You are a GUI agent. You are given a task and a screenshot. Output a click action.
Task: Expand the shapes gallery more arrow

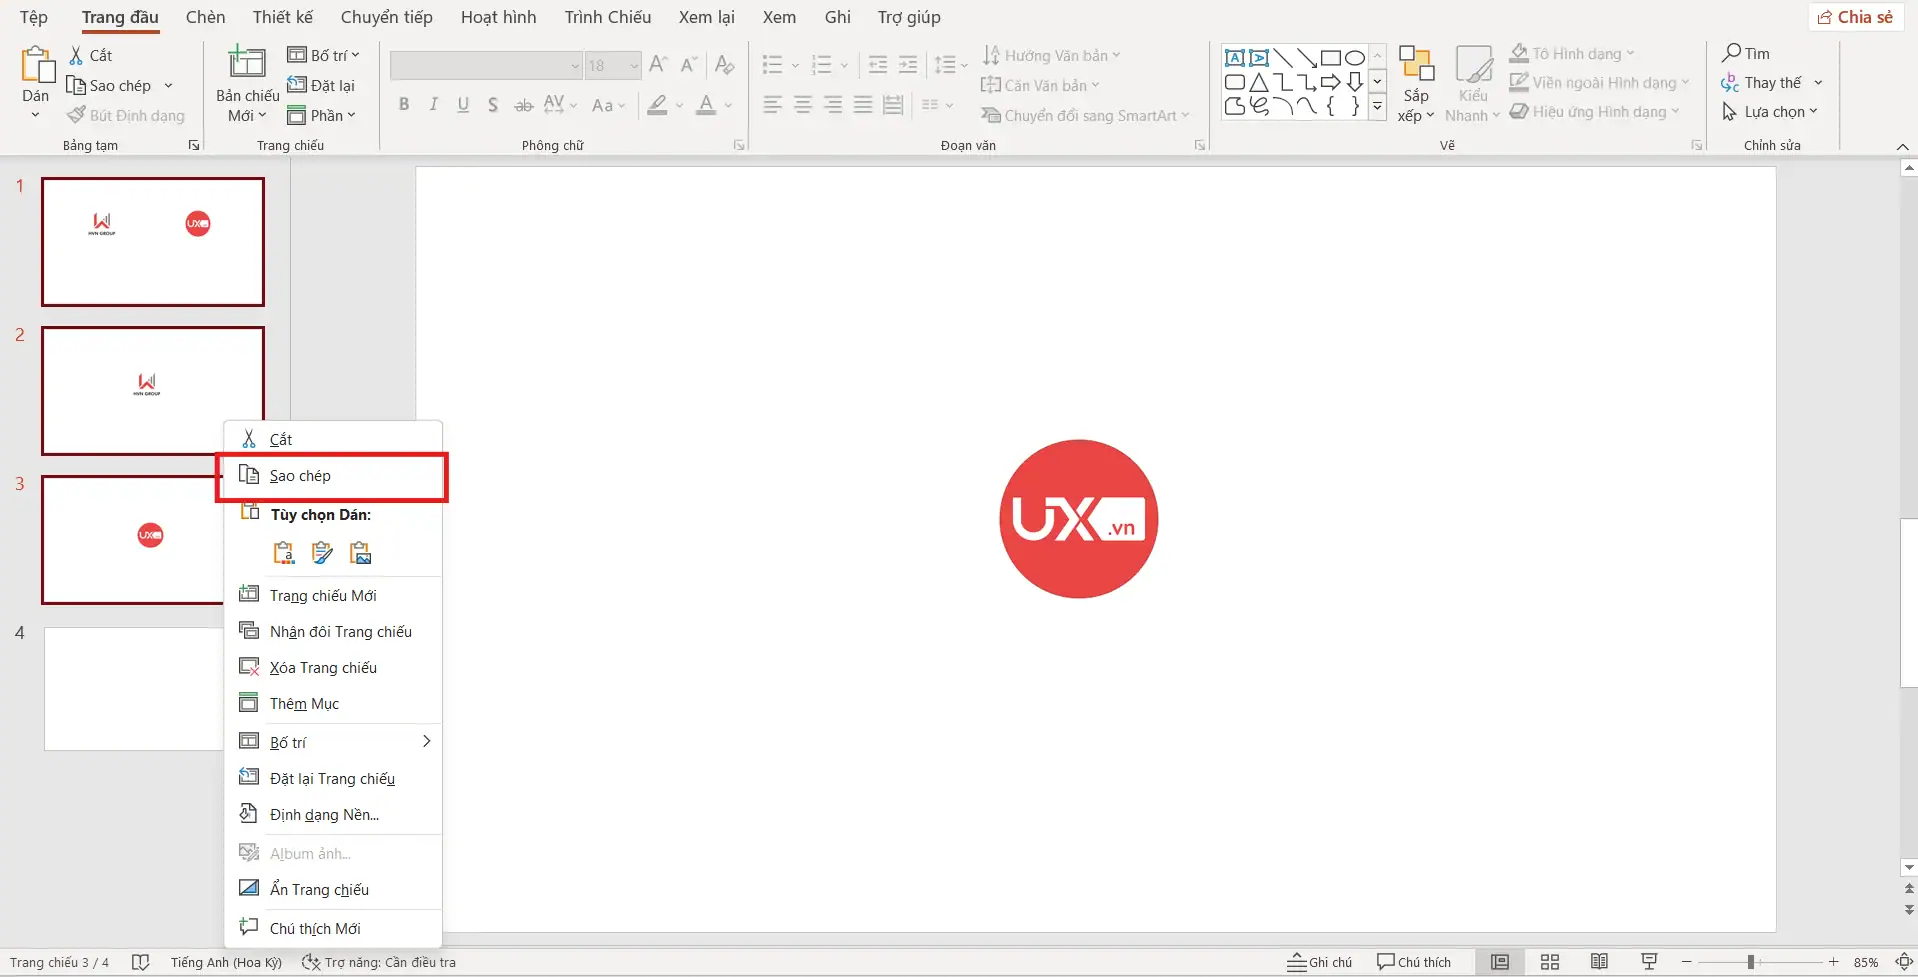coord(1377,107)
